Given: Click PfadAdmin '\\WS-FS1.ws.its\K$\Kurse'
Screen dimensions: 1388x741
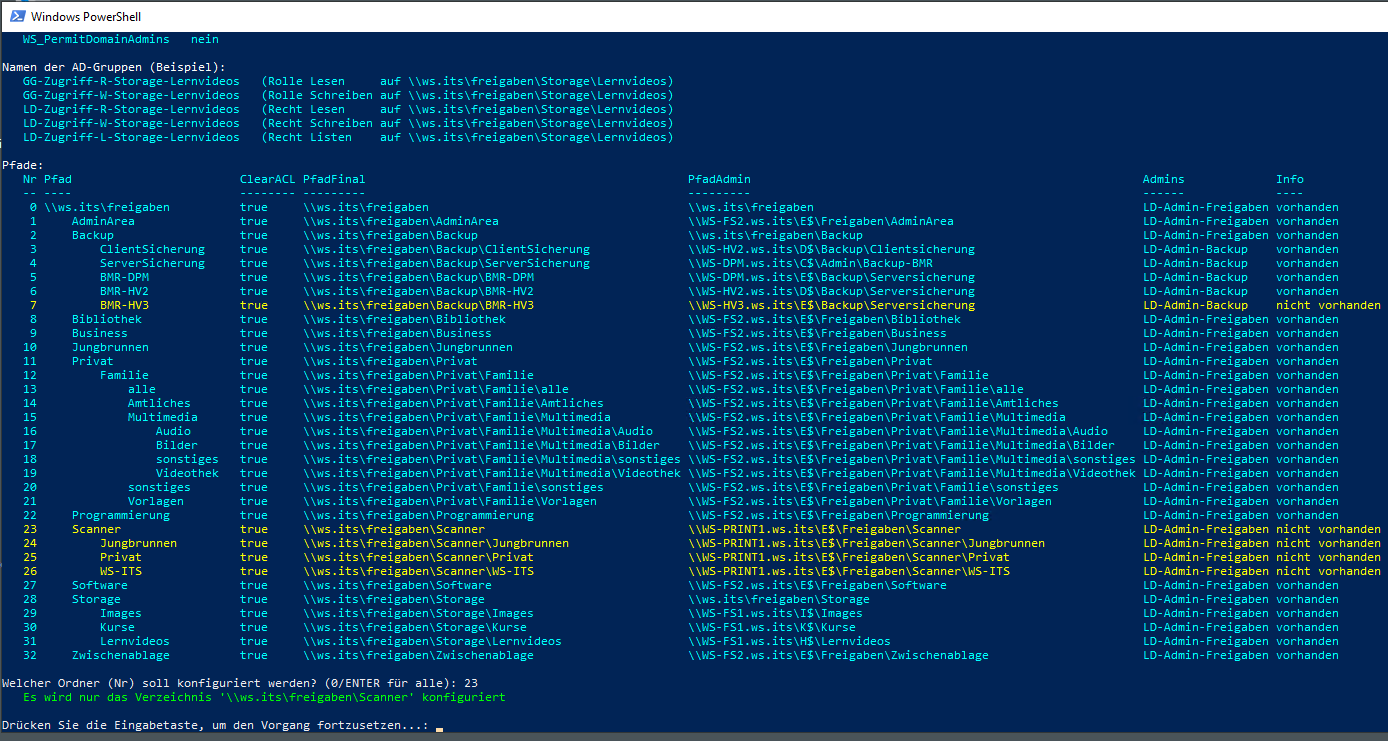Looking at the screenshot, I should [772, 627].
